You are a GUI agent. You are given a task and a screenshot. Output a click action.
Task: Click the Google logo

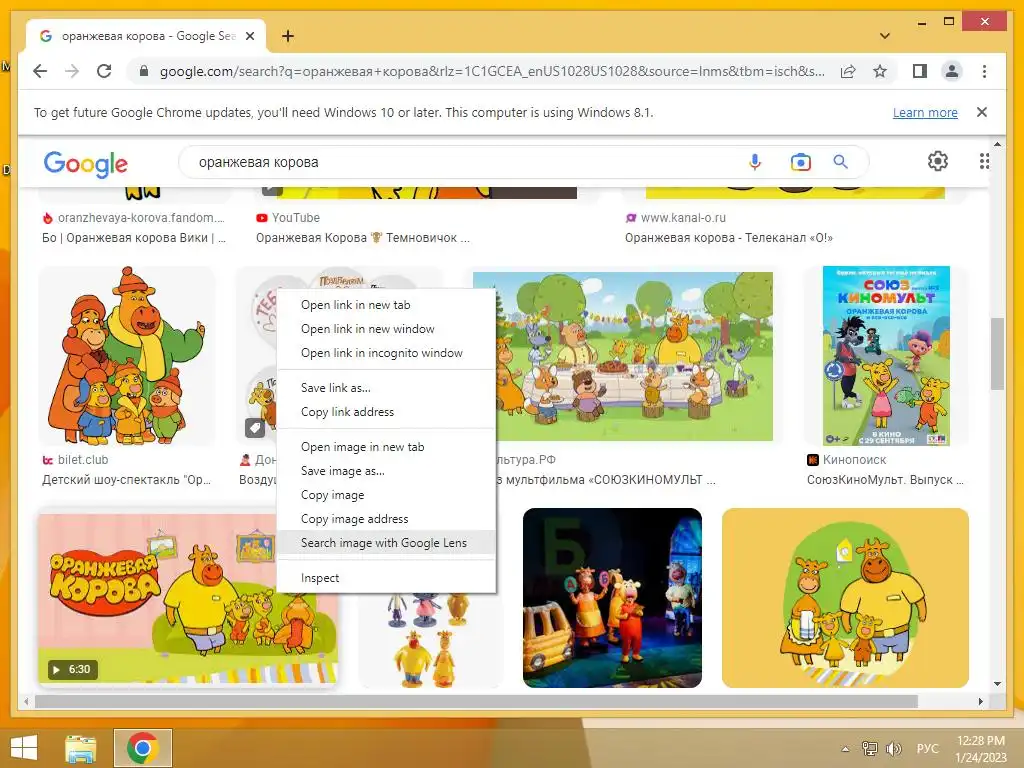86,163
